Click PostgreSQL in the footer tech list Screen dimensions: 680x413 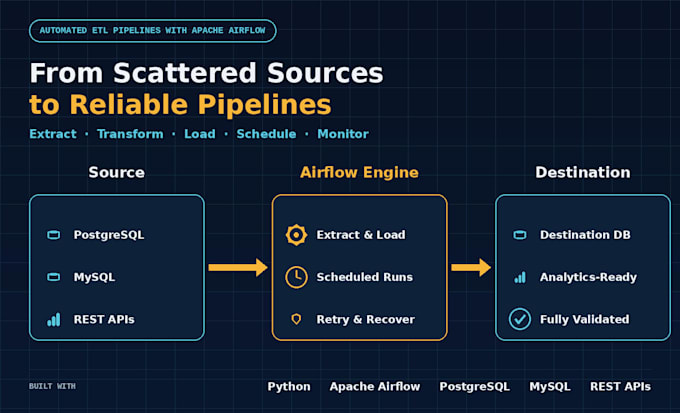pos(474,387)
